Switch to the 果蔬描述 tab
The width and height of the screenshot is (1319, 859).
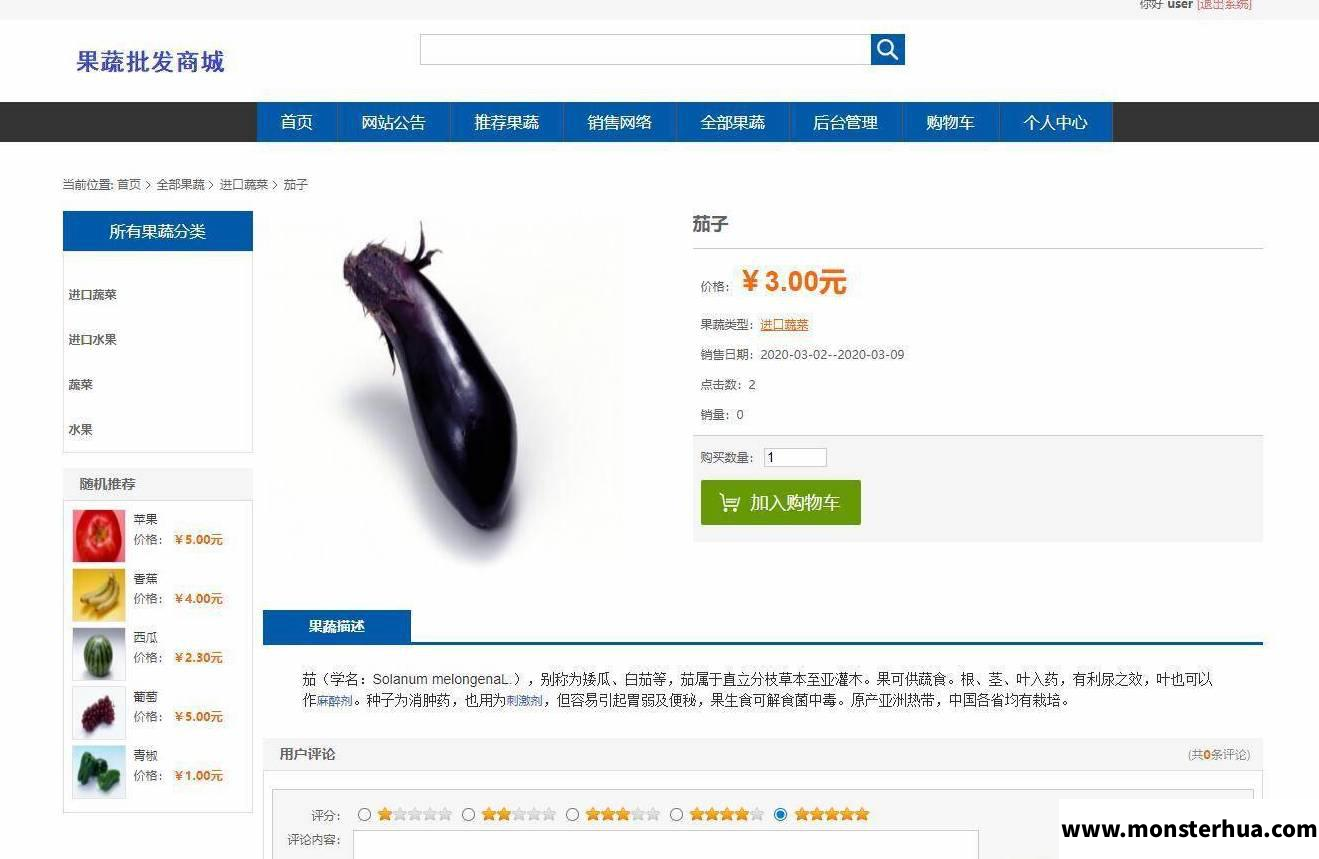[337, 627]
